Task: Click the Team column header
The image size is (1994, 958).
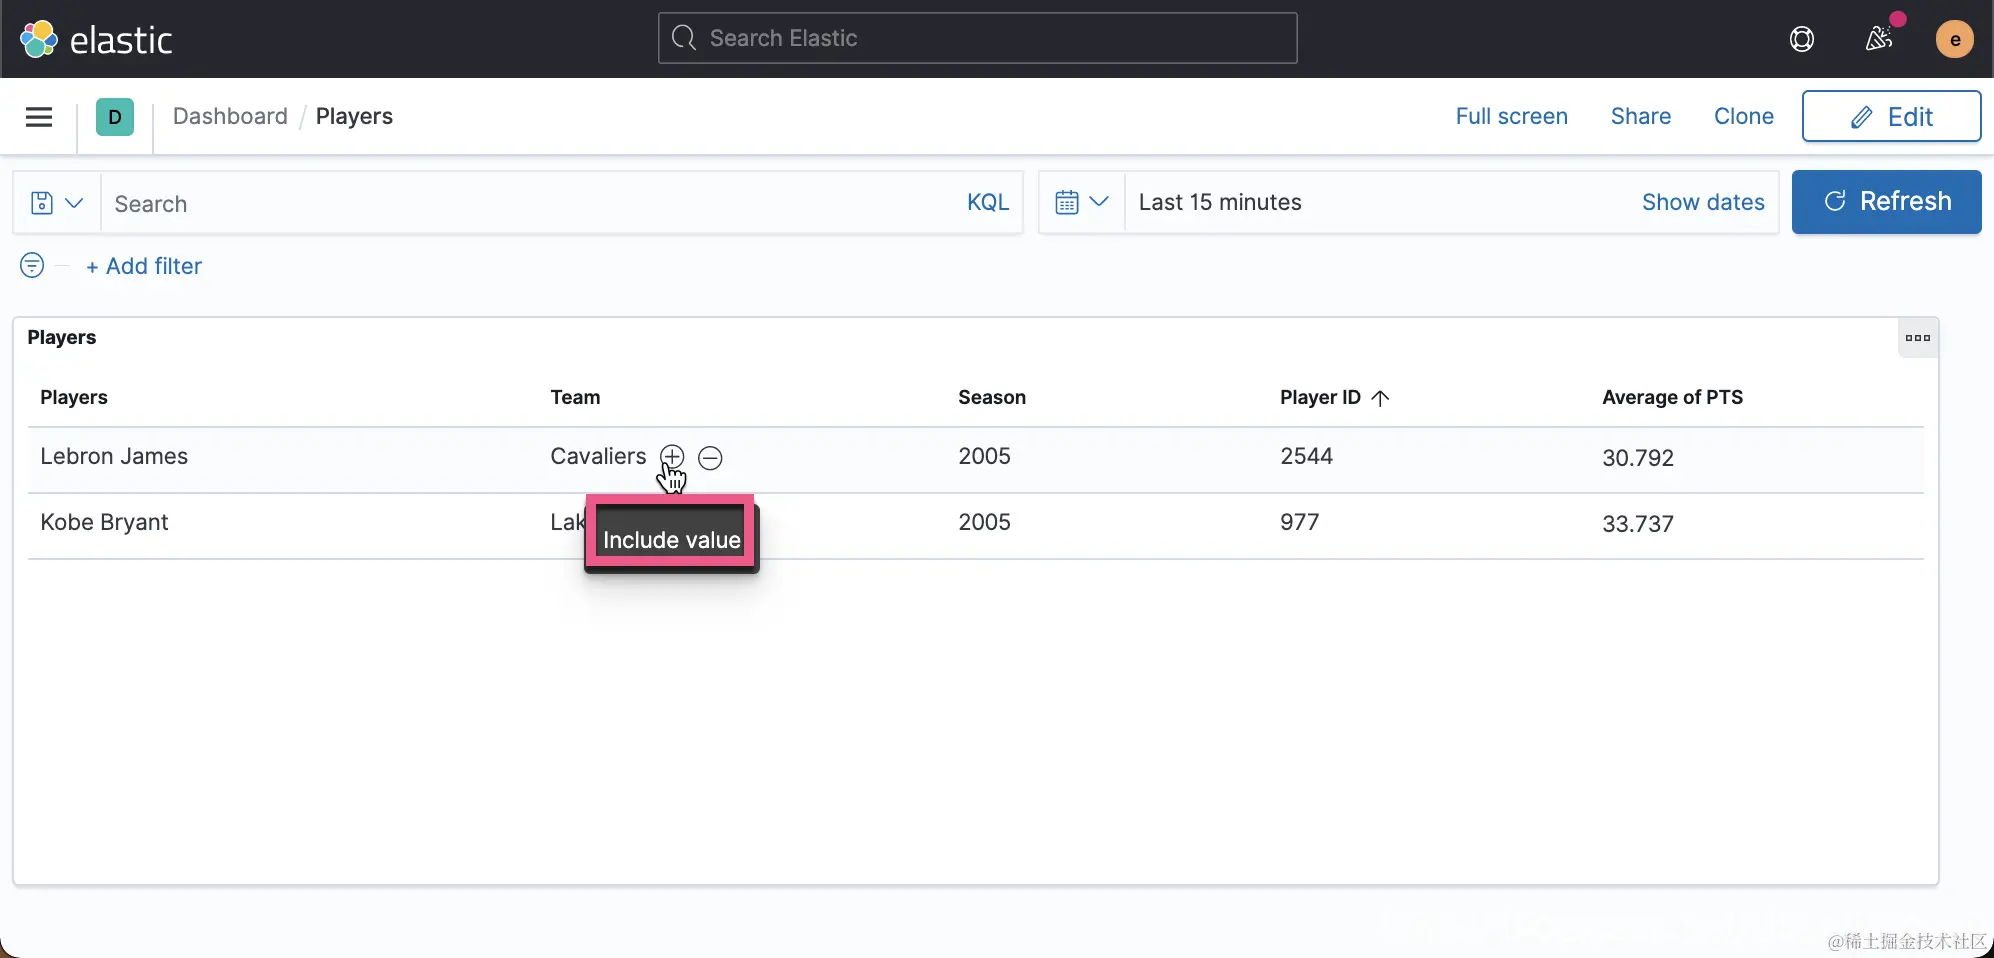Action: (575, 397)
